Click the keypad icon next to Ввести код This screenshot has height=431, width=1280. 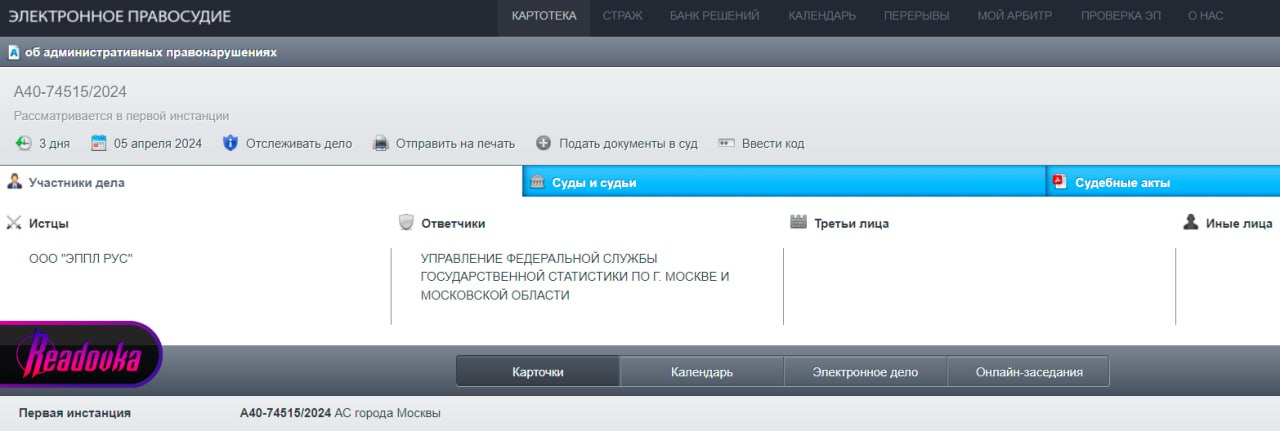click(726, 143)
